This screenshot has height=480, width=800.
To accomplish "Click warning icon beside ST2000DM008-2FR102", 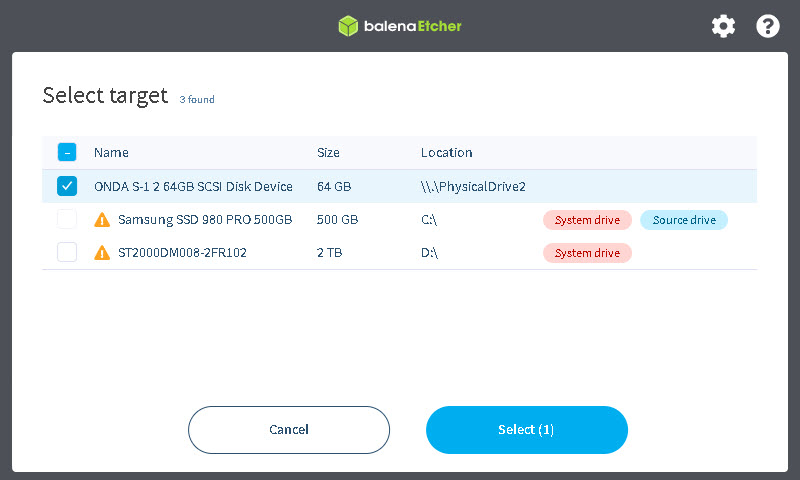I will (x=102, y=252).
